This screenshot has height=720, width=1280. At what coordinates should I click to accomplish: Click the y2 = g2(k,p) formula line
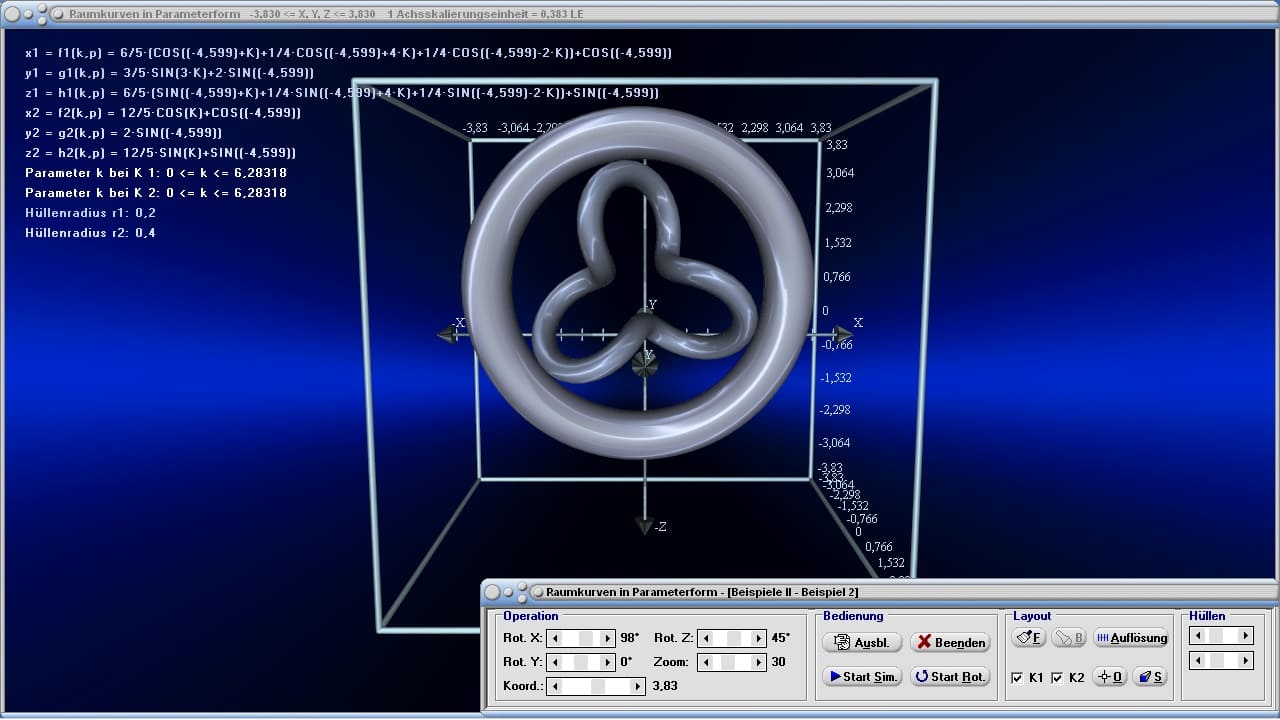124,133
